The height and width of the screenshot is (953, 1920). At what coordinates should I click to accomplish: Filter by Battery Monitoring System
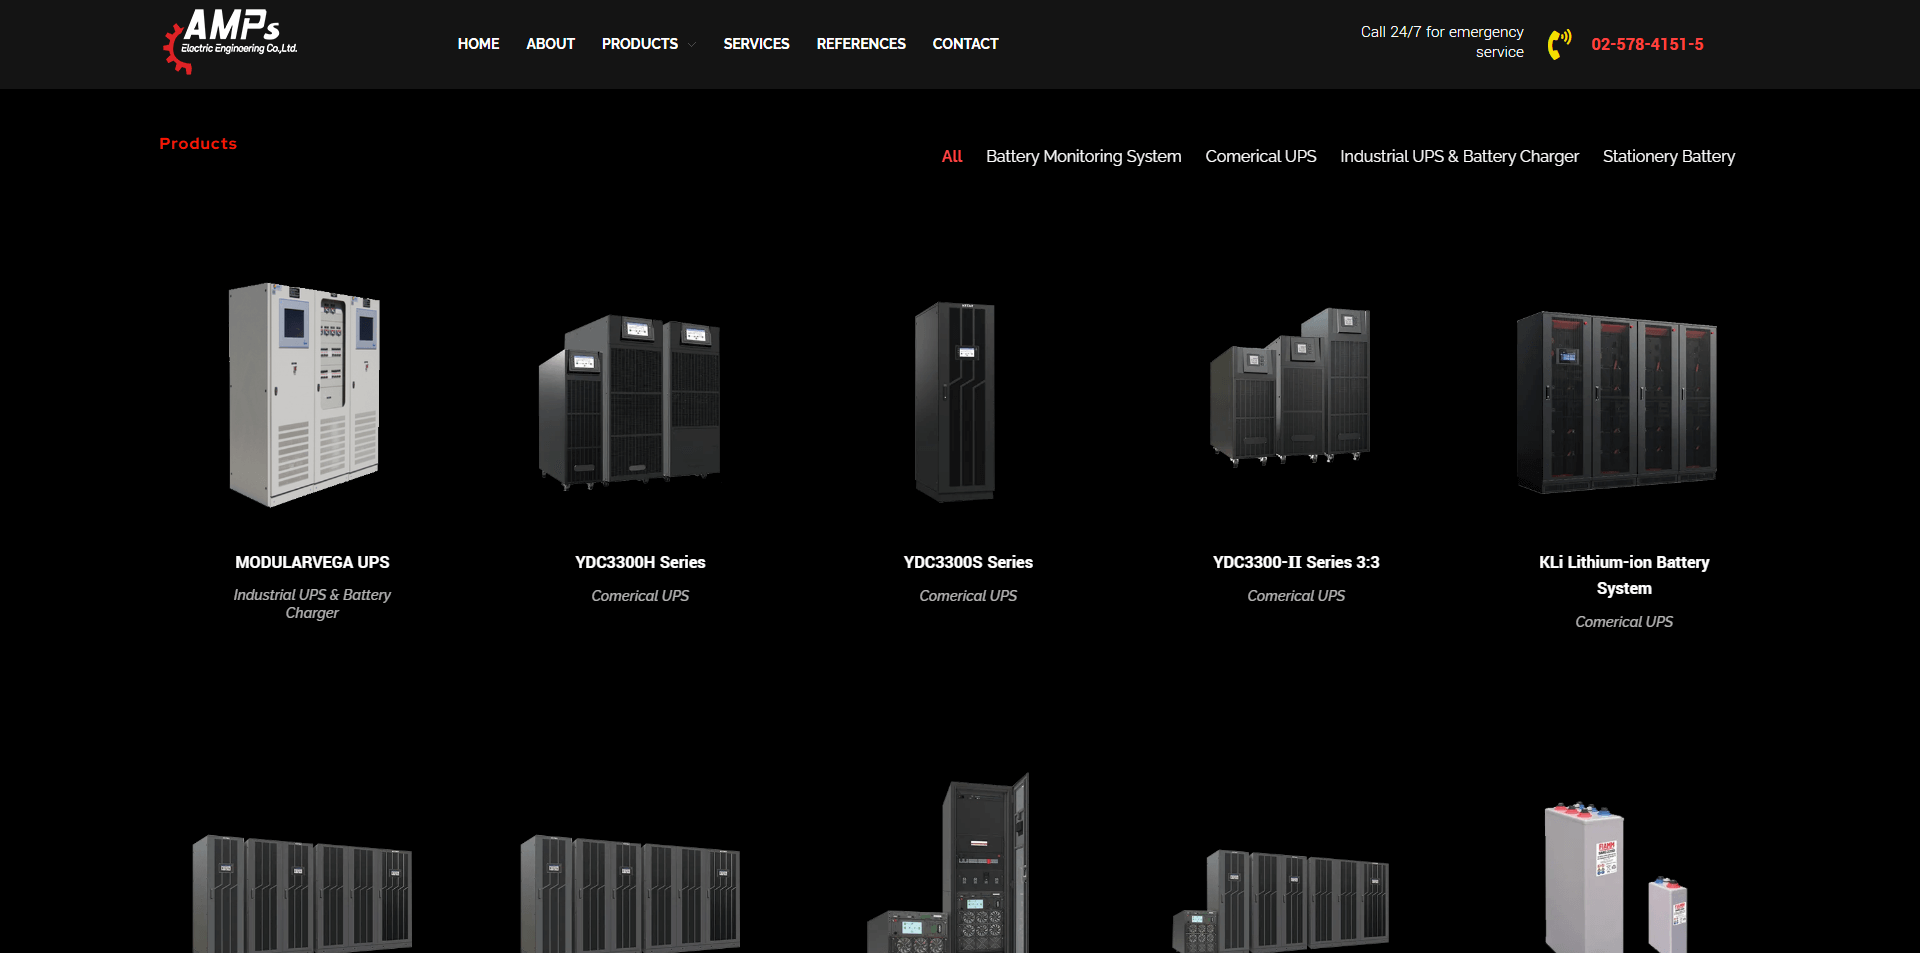(1083, 156)
